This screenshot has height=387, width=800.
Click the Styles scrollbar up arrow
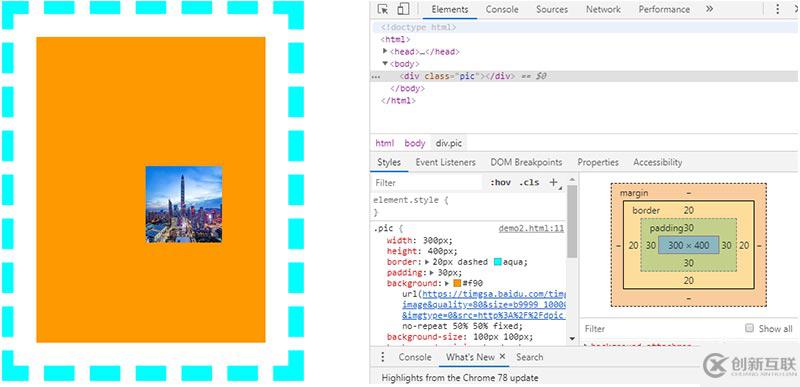point(572,180)
